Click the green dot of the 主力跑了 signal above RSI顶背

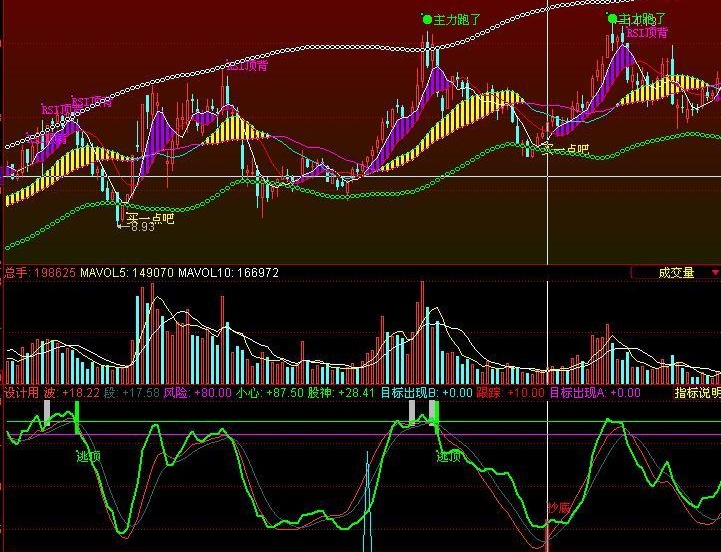[x=612, y=19]
